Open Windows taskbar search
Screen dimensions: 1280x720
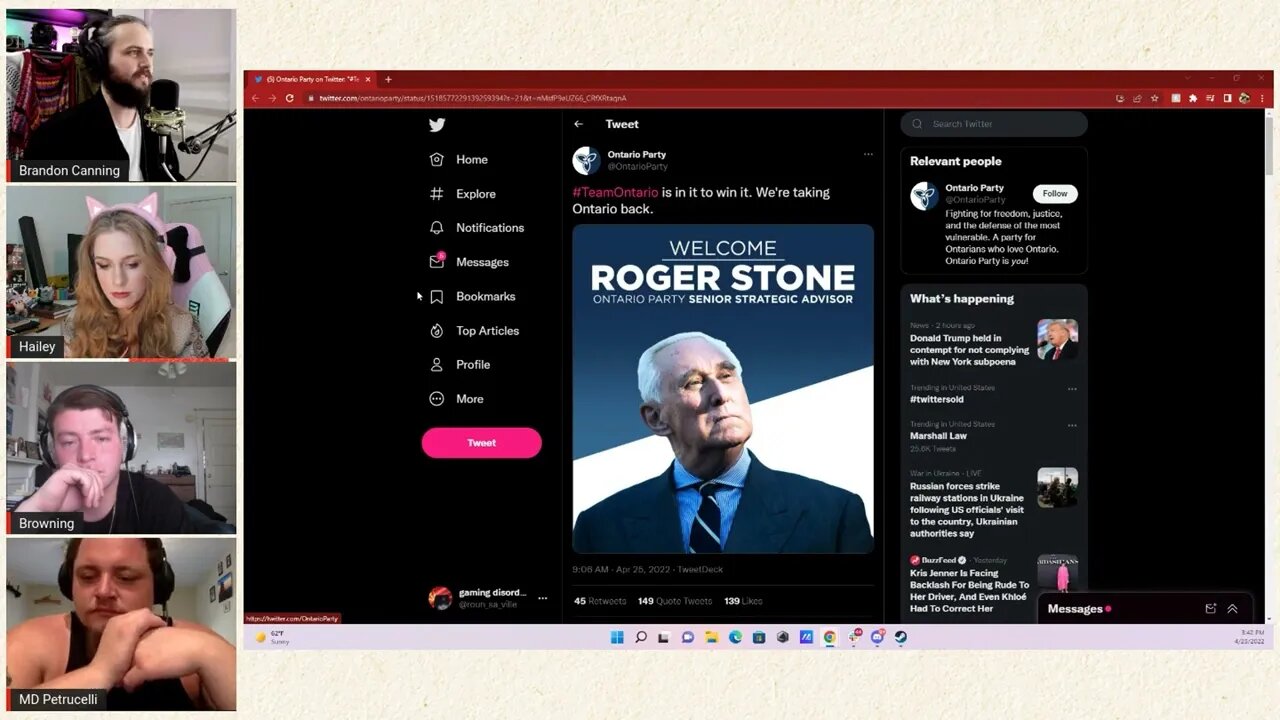point(641,637)
